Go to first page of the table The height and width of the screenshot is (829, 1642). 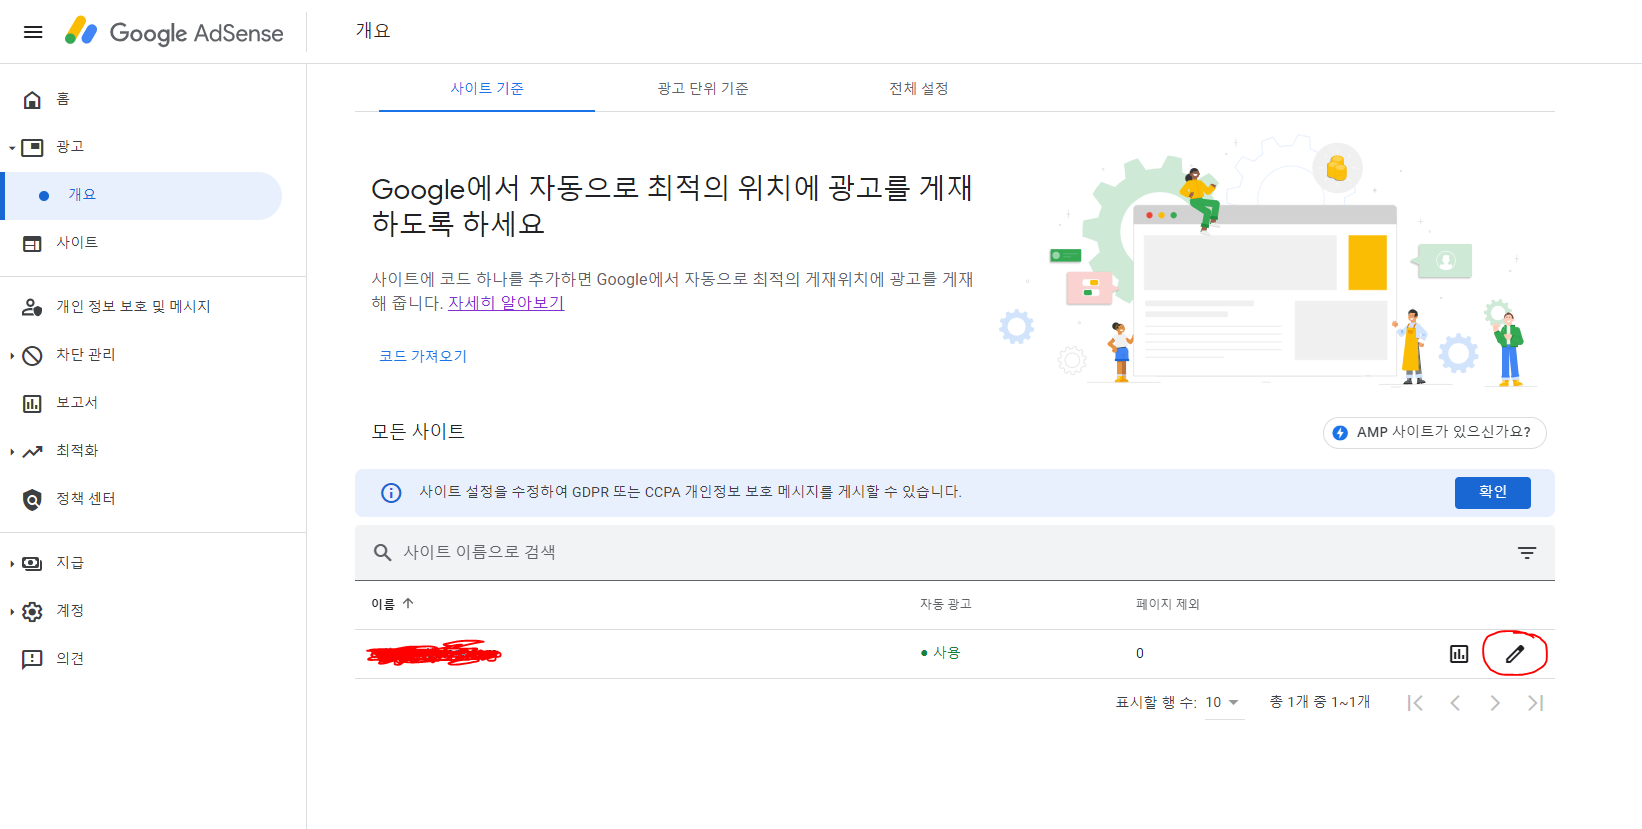pos(1415,703)
